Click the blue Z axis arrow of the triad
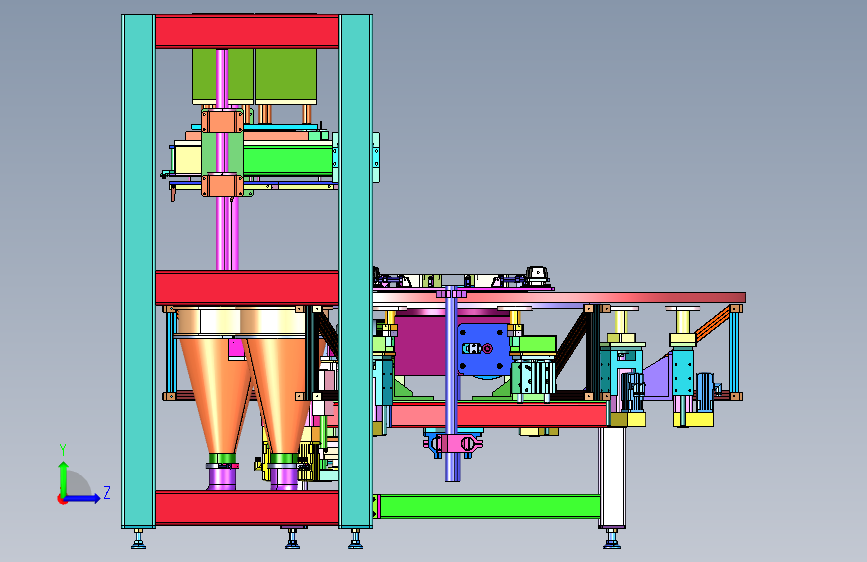This screenshot has width=867, height=562. tap(82, 498)
